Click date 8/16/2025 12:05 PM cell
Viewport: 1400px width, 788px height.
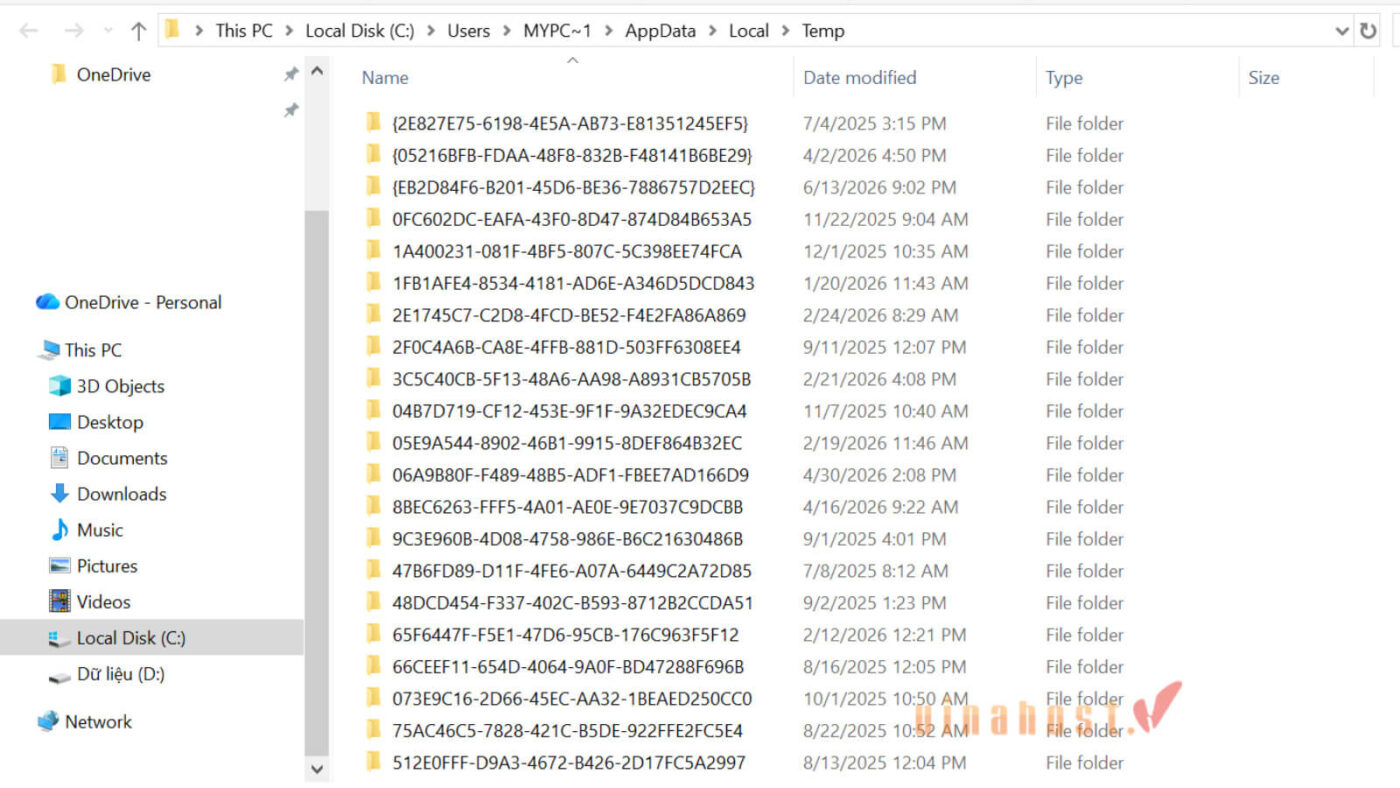tap(885, 667)
